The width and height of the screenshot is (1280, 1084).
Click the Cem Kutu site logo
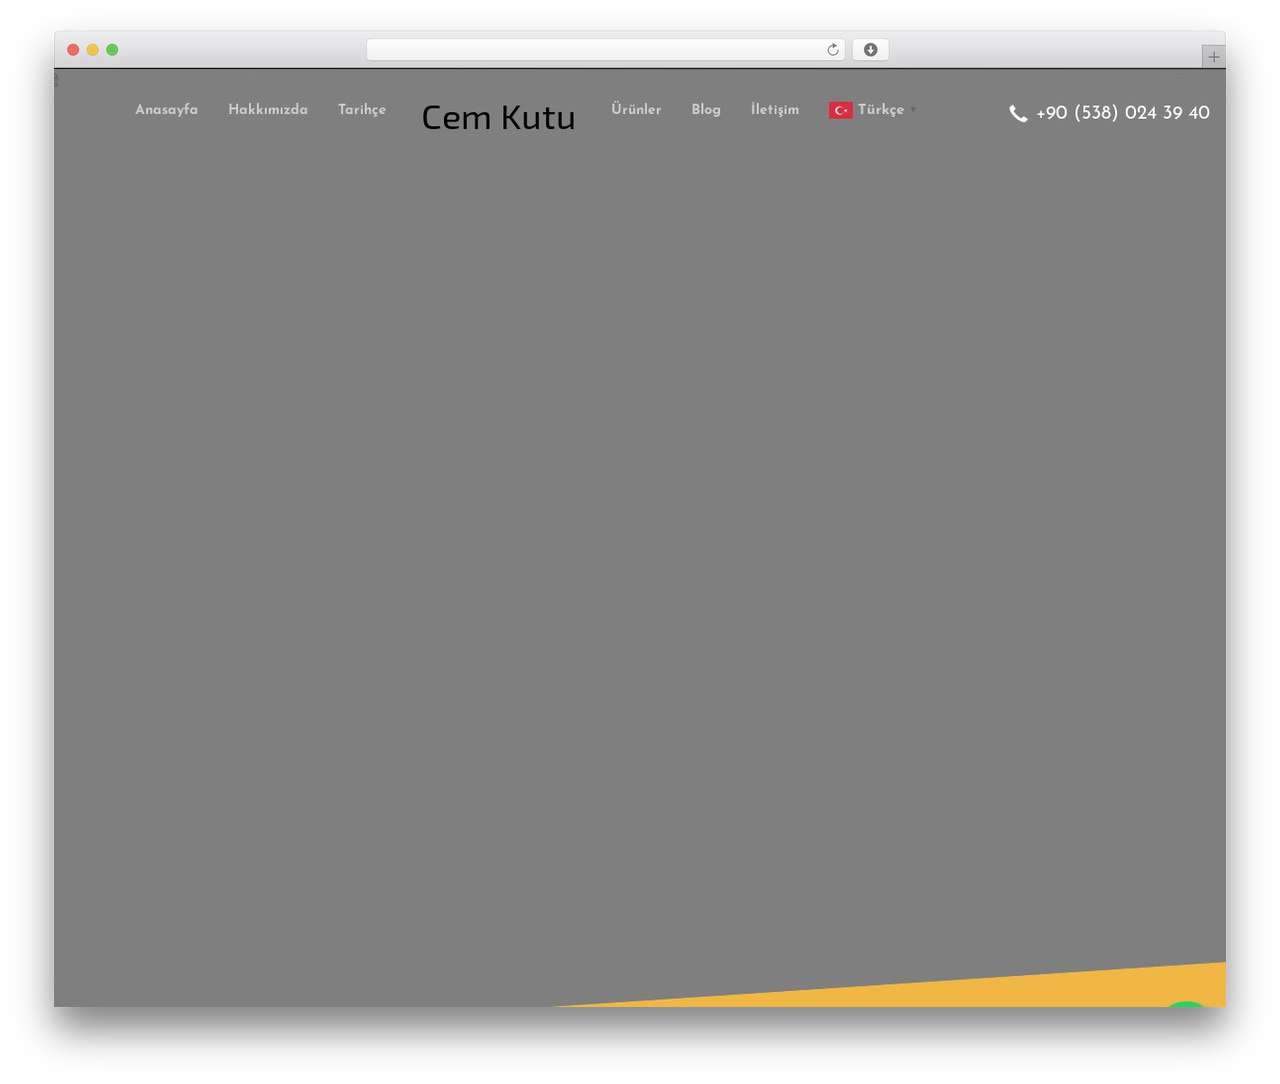click(498, 117)
